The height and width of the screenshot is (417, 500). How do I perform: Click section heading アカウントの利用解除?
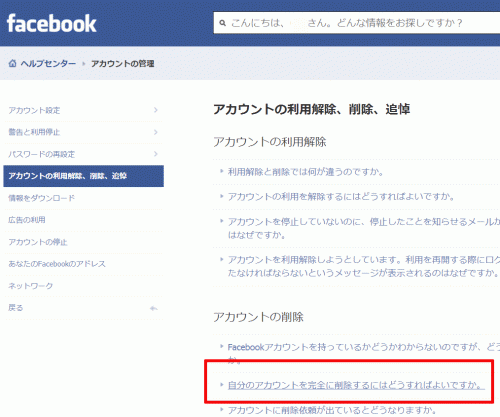point(270,142)
